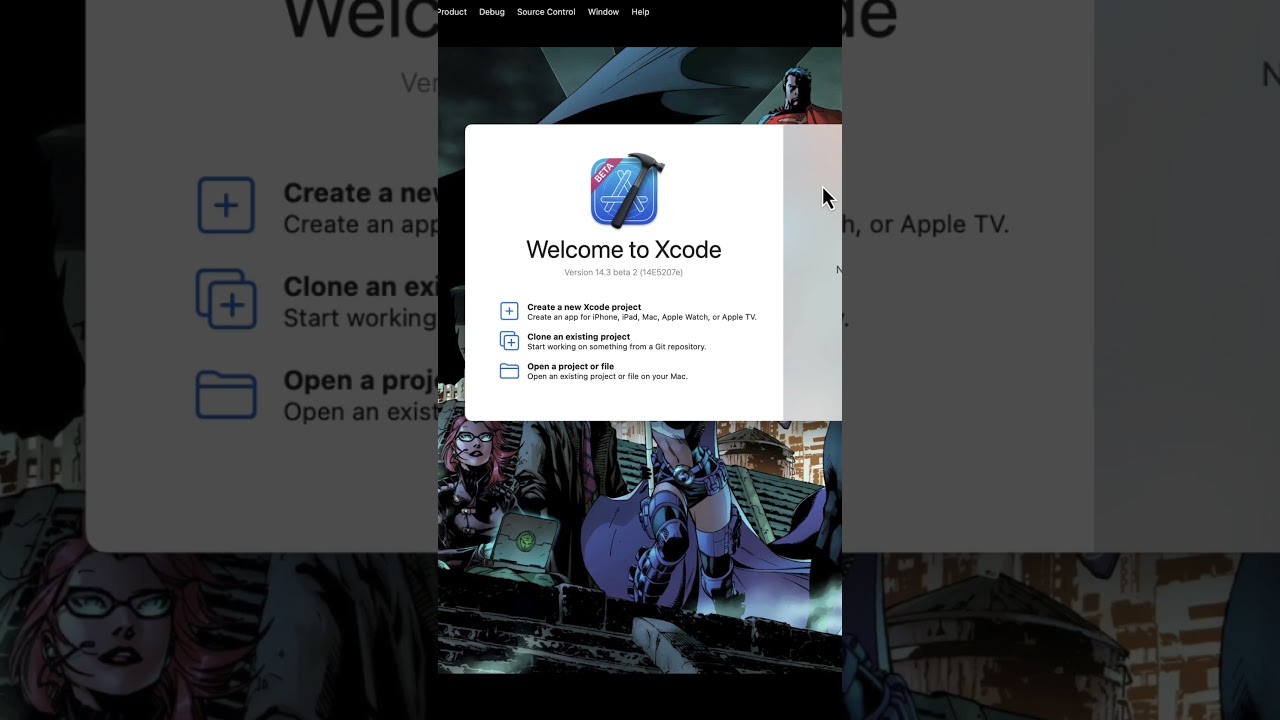Open the Source Control menu
Image resolution: width=1280 pixels, height=720 pixels.
pos(546,12)
